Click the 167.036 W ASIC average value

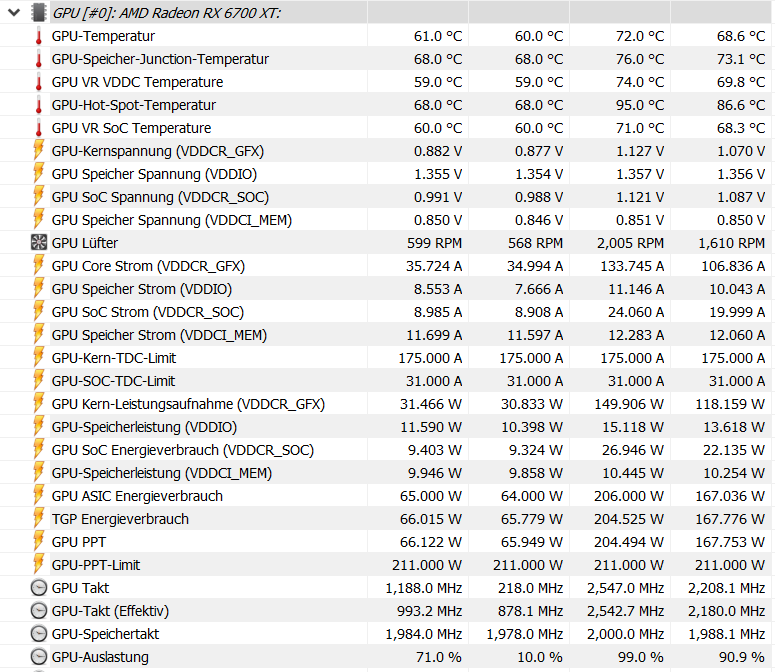(730, 496)
